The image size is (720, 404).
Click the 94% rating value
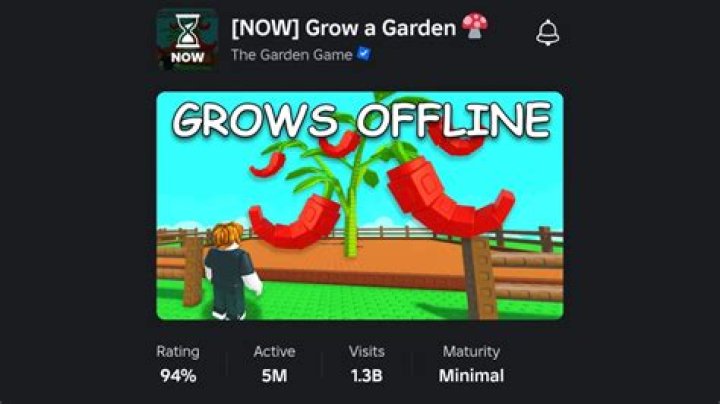coord(178,376)
